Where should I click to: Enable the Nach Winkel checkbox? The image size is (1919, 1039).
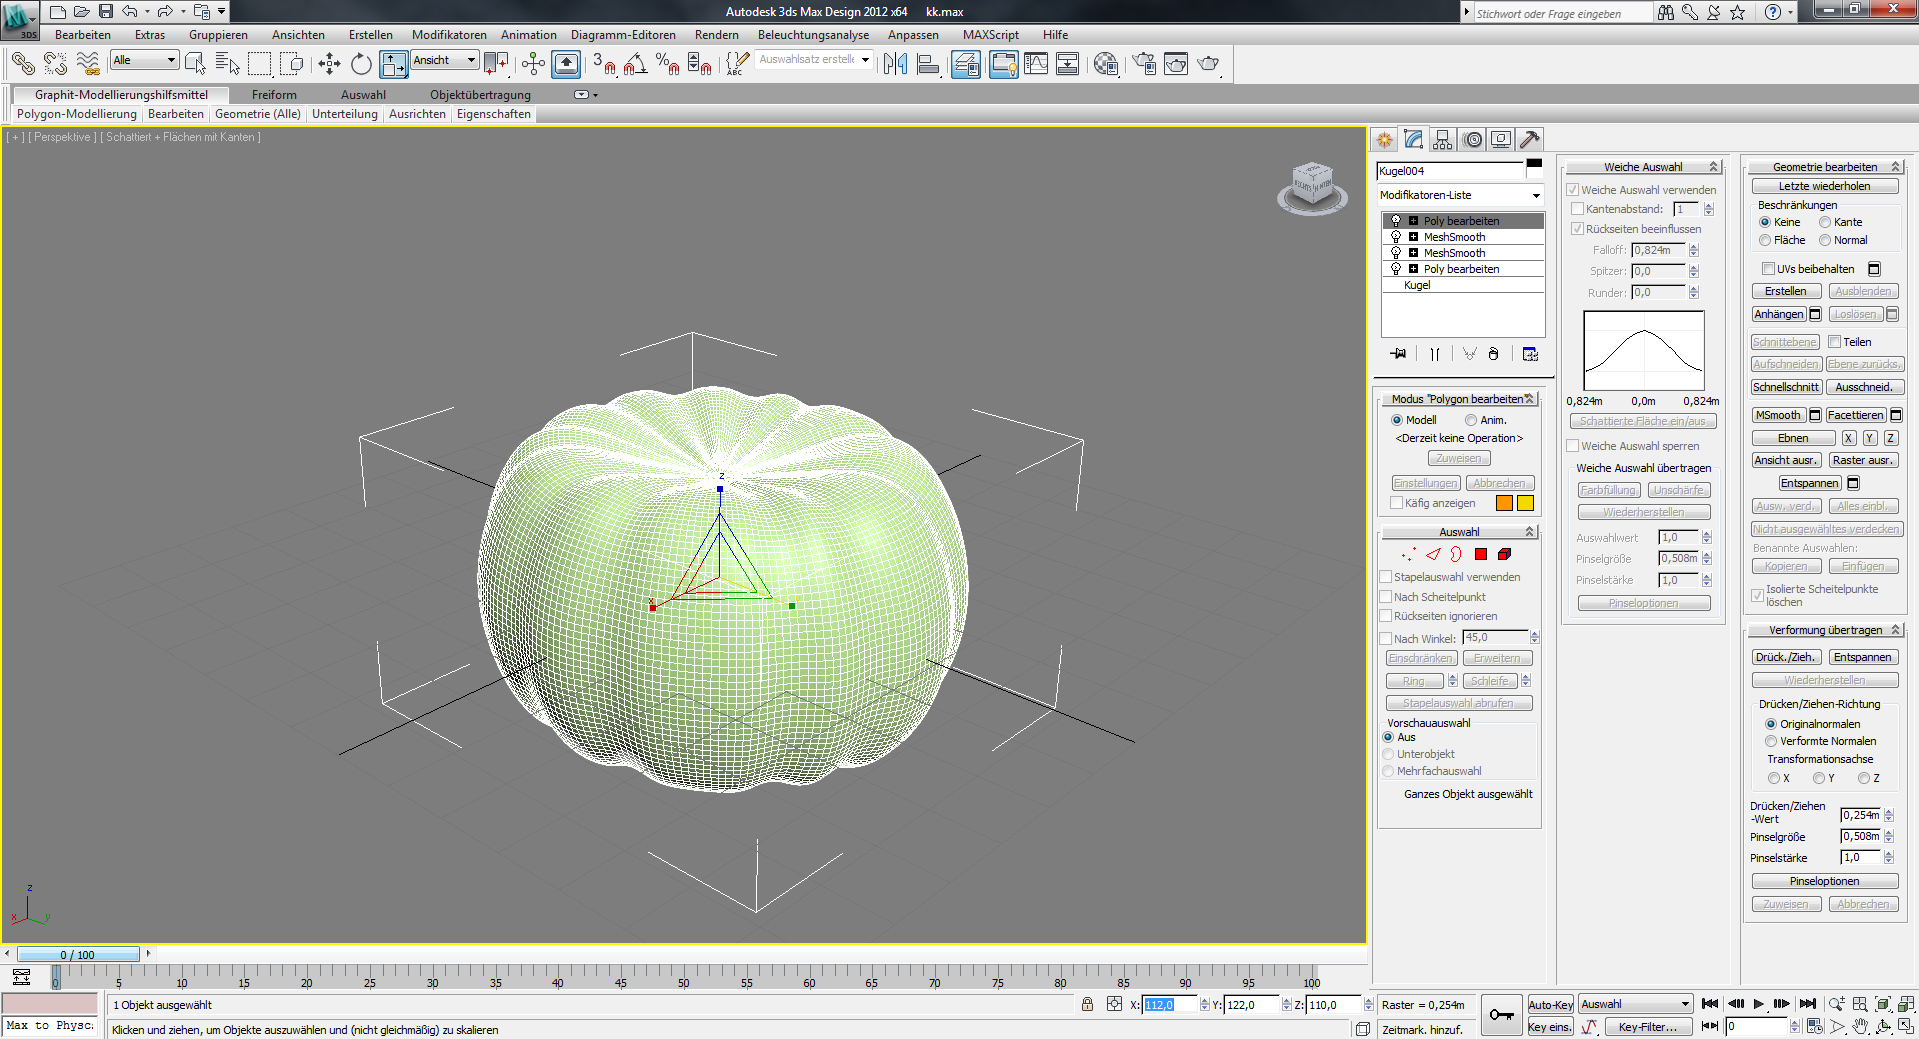(1386, 638)
